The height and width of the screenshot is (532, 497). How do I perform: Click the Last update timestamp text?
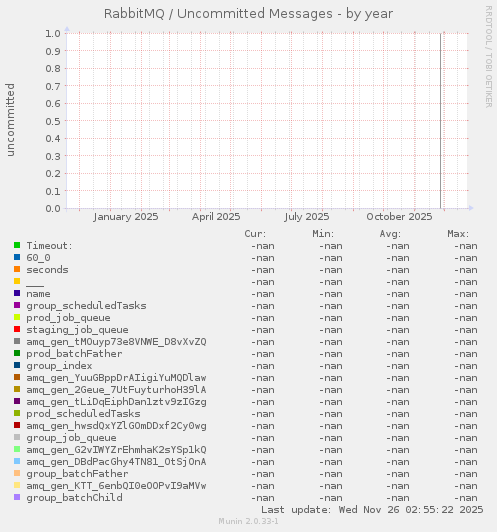(x=372, y=510)
